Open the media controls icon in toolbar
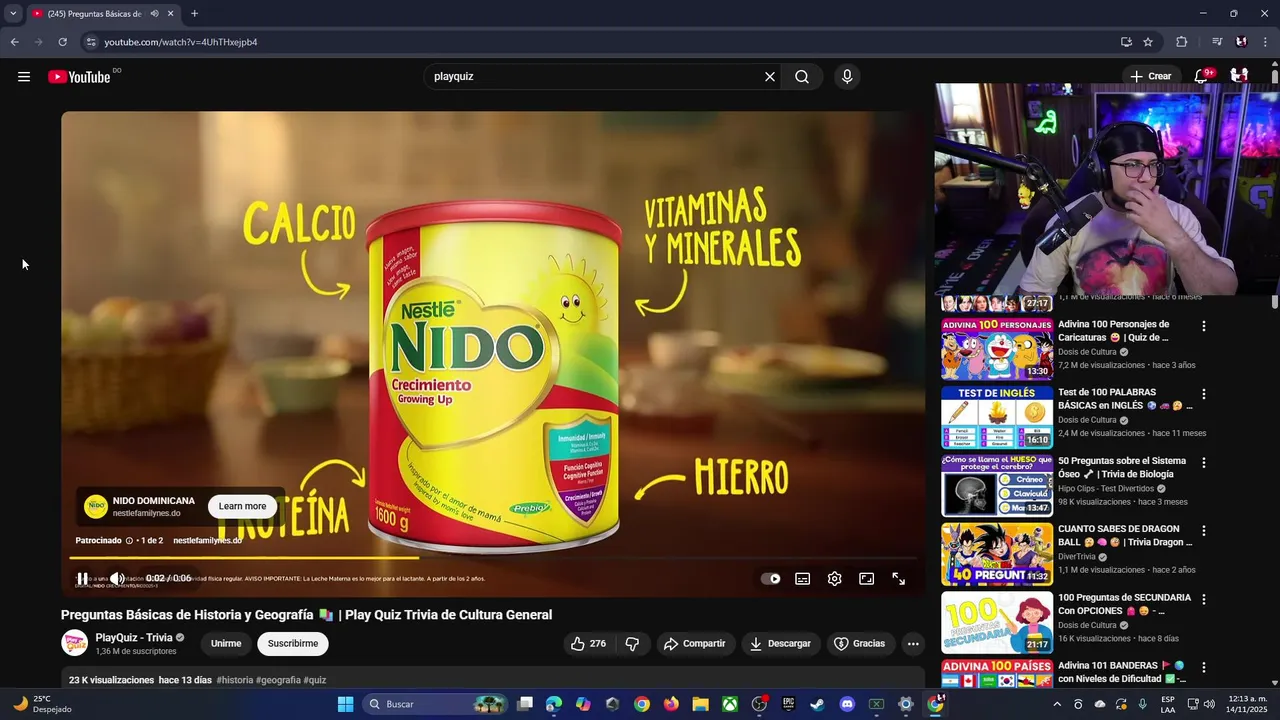The image size is (1280, 720). [1217, 42]
